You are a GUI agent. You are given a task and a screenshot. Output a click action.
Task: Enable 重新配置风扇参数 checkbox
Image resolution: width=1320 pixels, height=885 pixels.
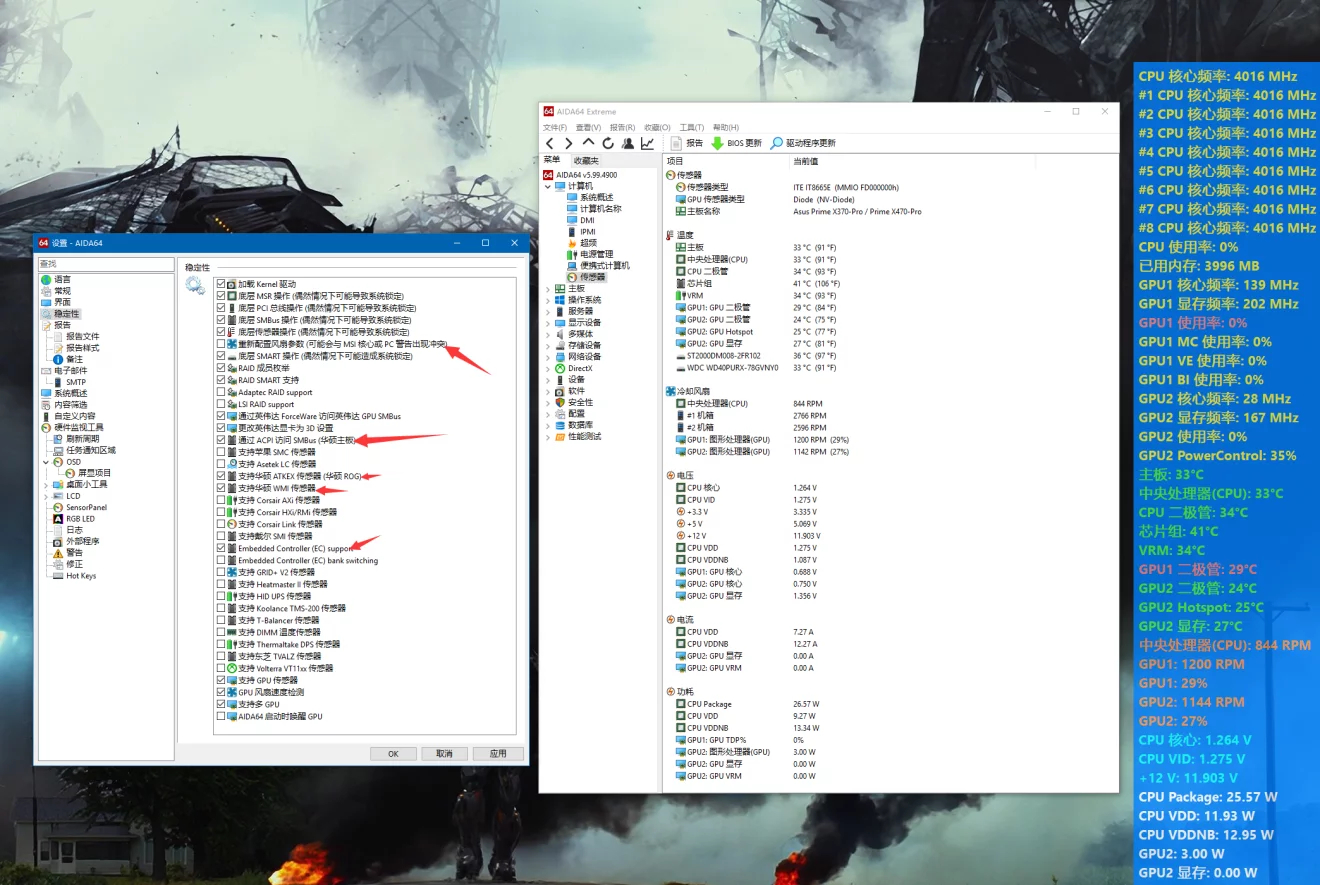click(221, 344)
